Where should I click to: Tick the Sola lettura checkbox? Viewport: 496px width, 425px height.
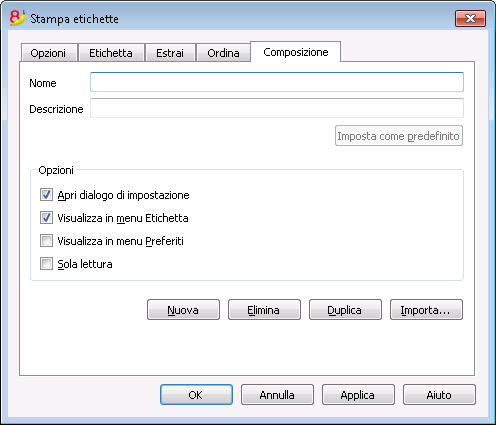point(46,264)
